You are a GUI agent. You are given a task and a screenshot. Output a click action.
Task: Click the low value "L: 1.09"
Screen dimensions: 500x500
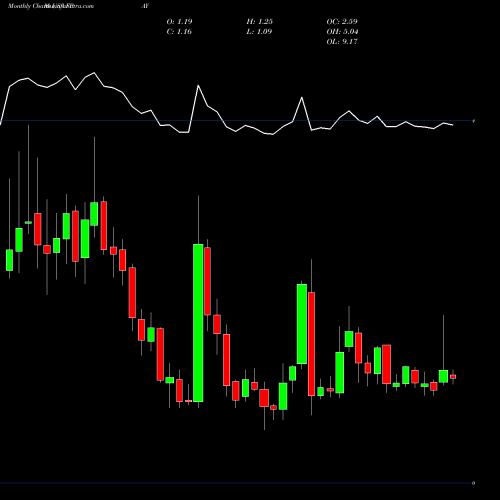[x=259, y=32]
